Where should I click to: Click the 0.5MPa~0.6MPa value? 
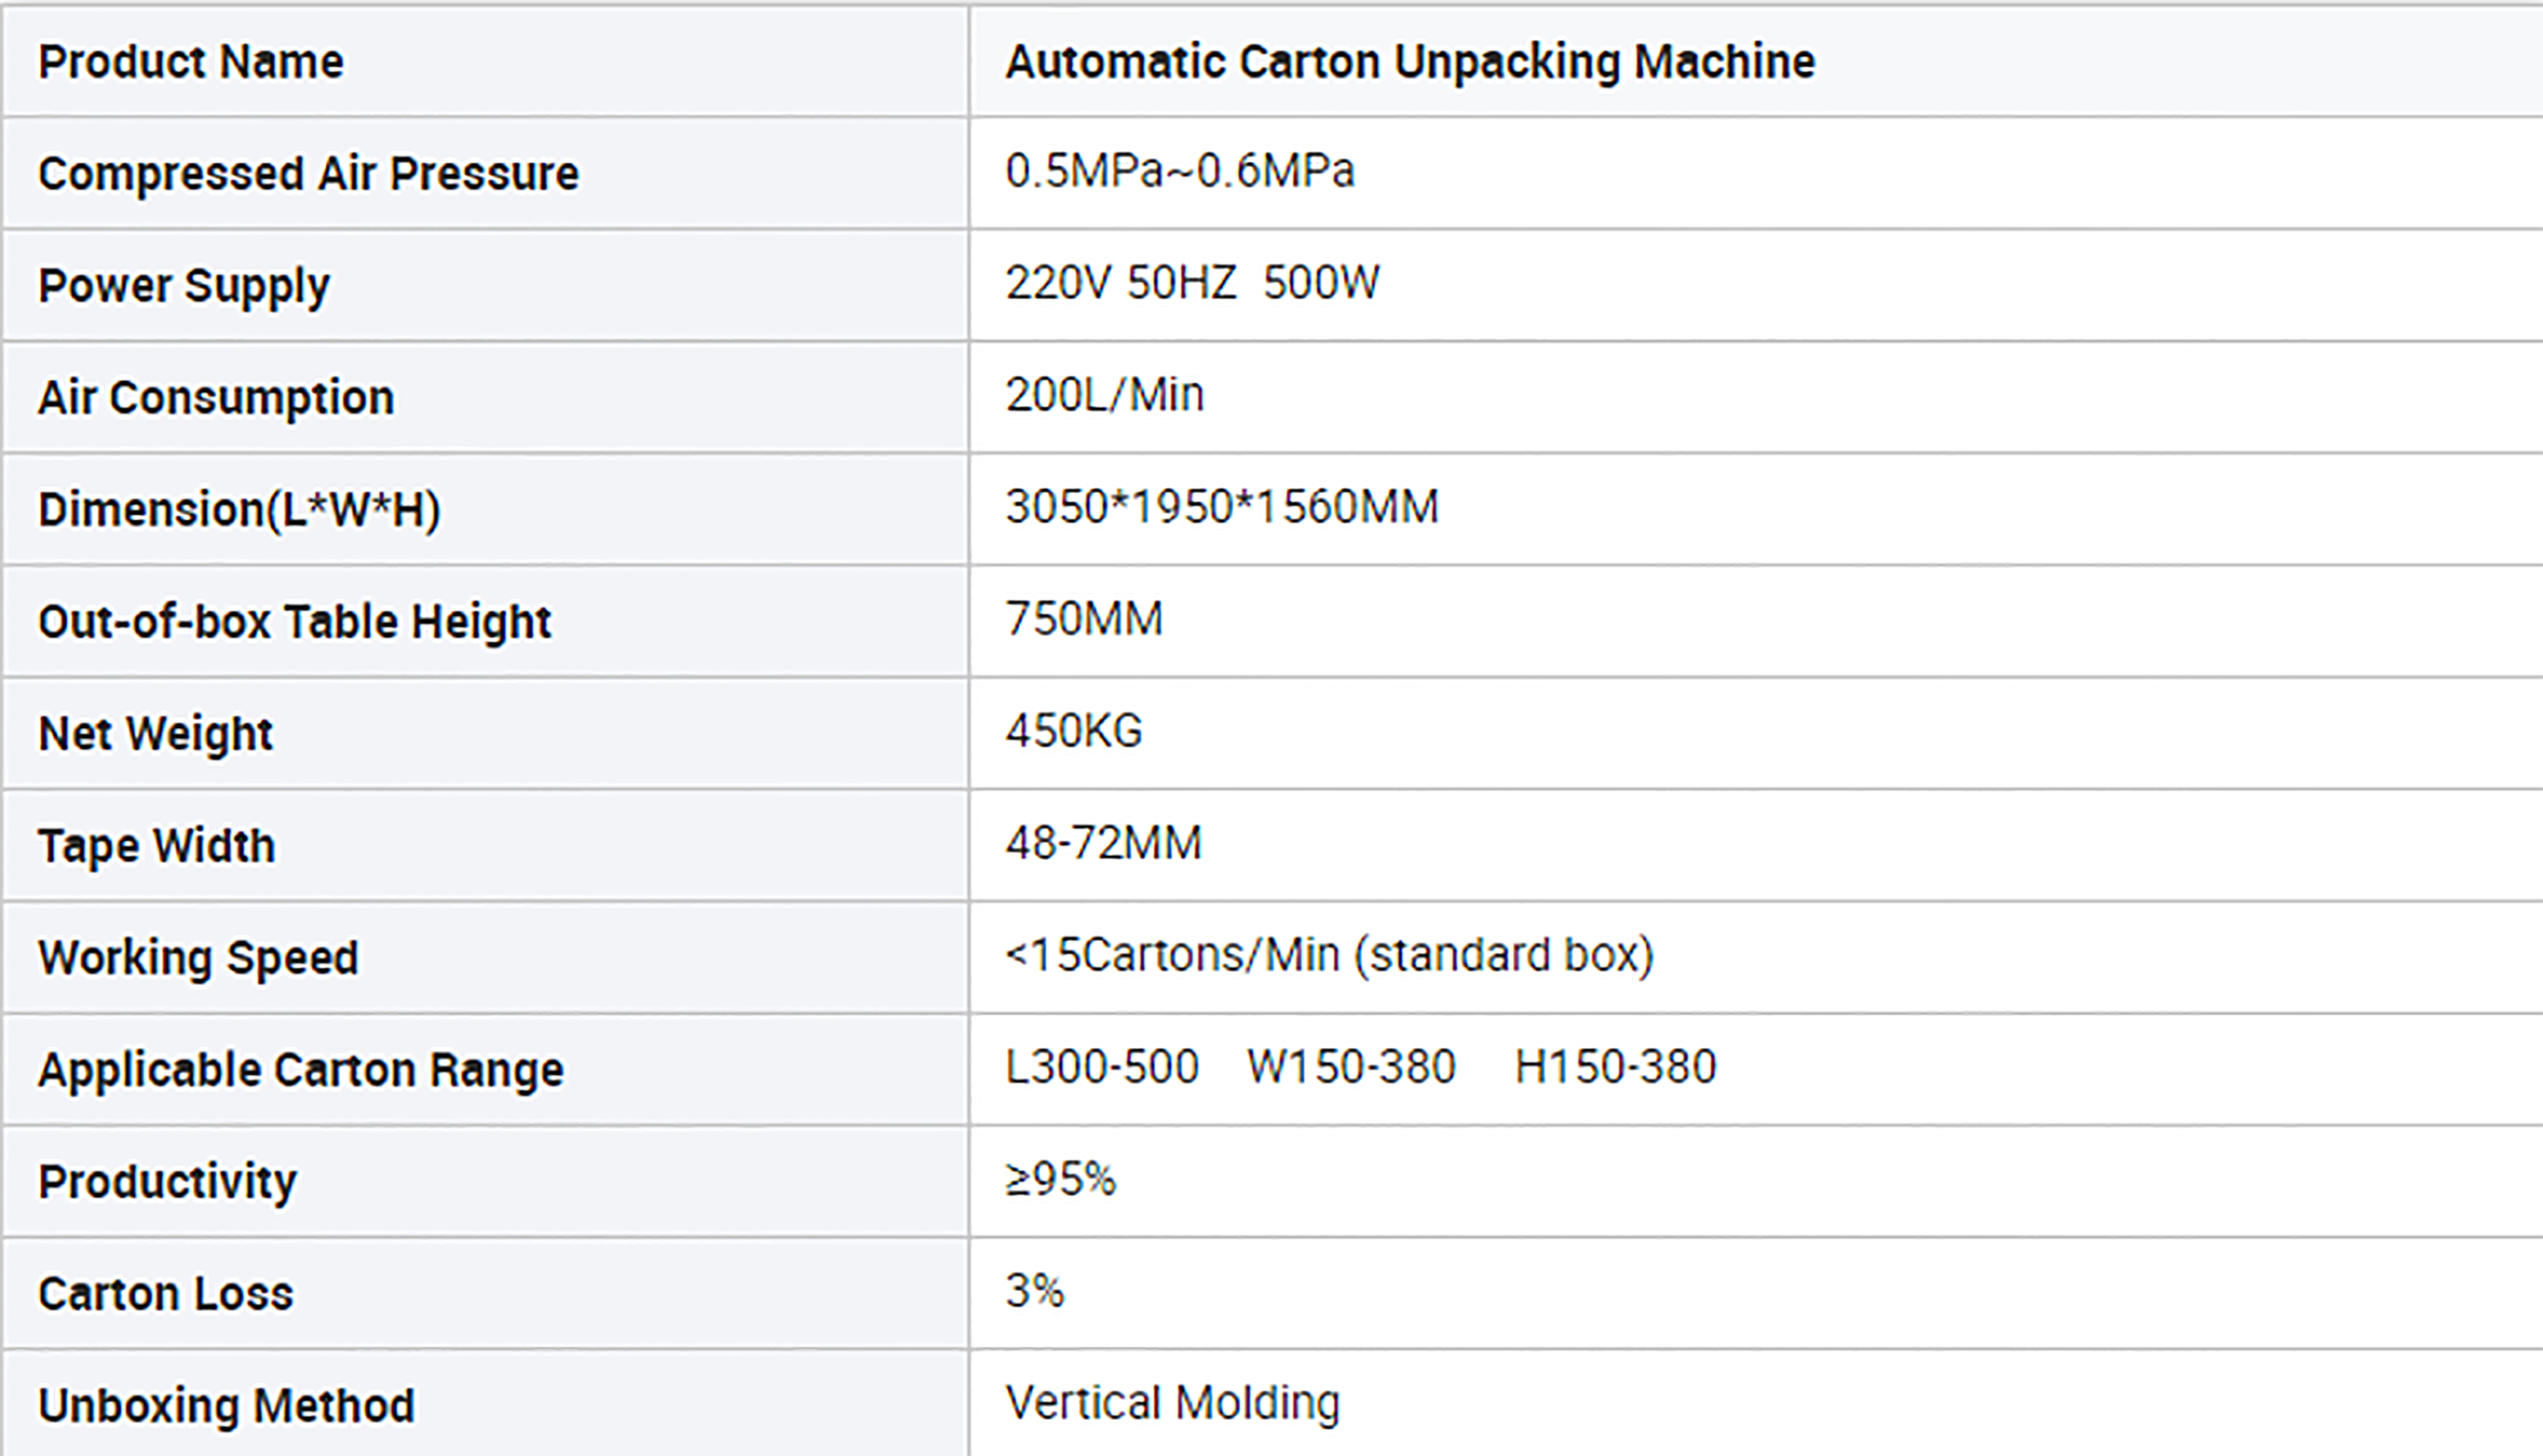[x=1180, y=171]
